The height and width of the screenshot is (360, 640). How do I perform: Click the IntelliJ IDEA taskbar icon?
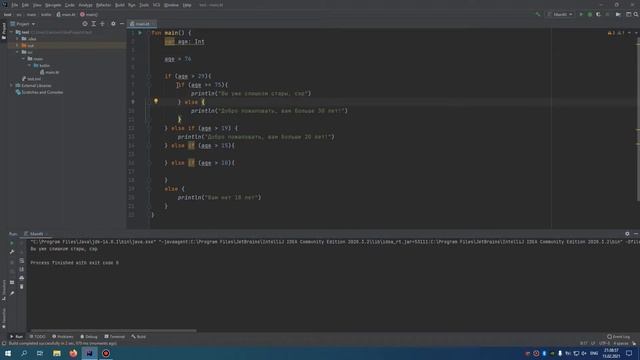(x=89, y=353)
